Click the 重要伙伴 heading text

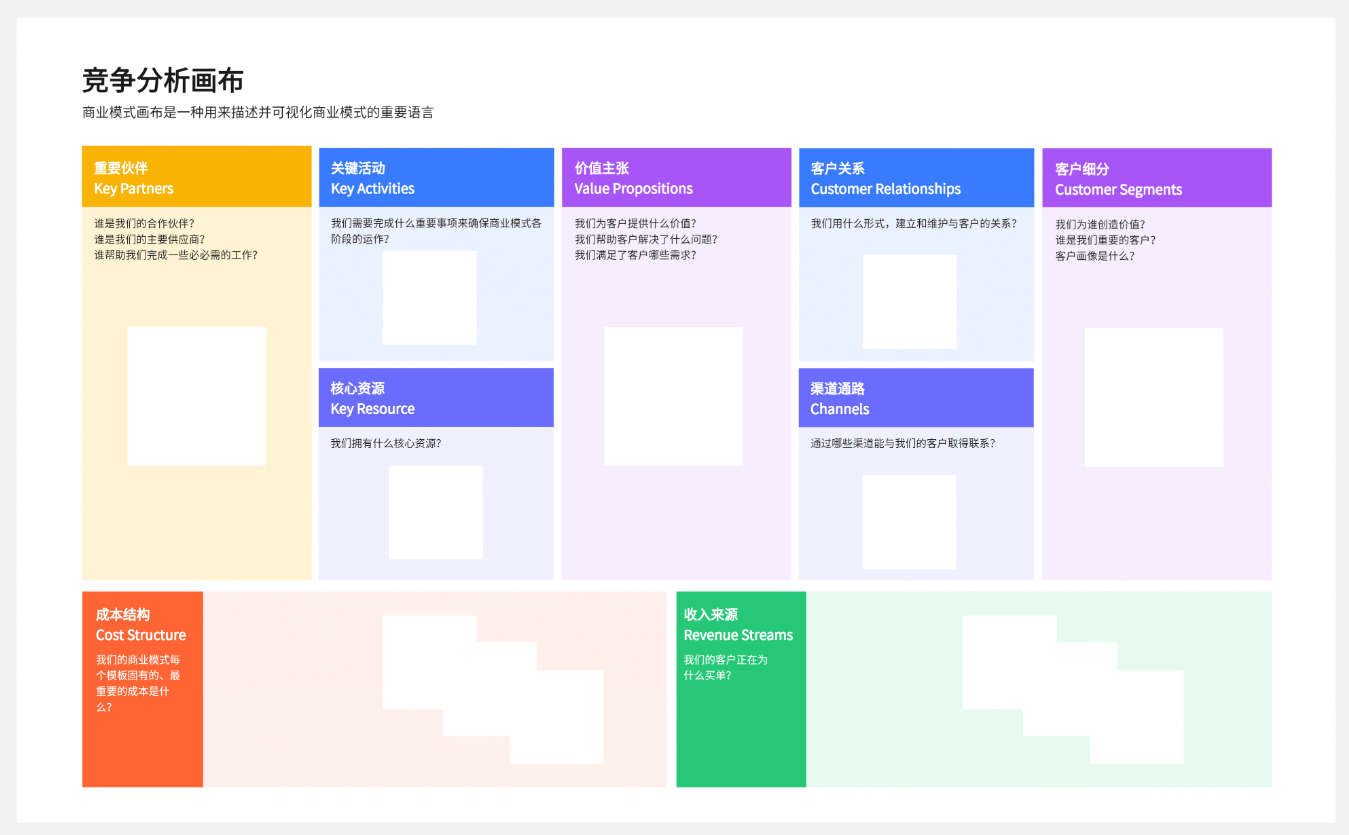(x=121, y=168)
